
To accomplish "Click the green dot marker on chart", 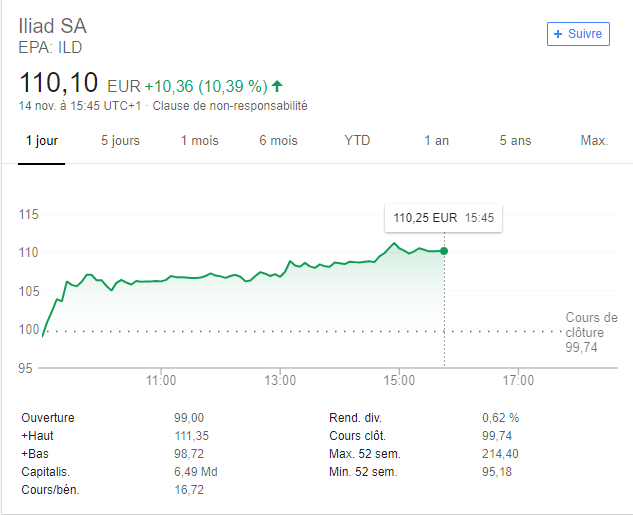I will (x=444, y=250).
